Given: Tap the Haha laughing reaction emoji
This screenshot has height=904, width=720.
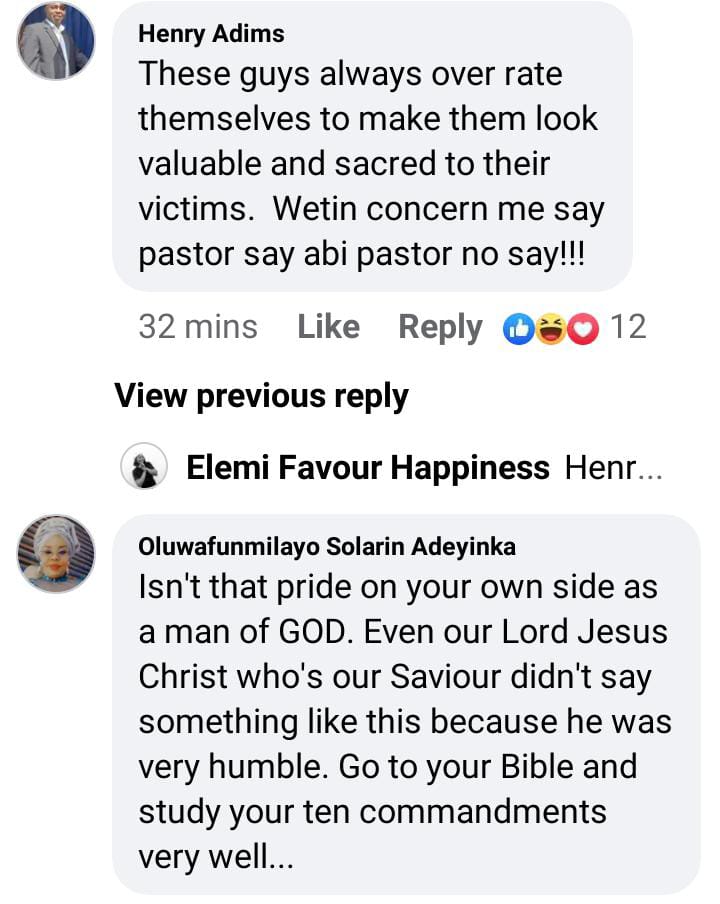Looking at the screenshot, I should [551, 328].
